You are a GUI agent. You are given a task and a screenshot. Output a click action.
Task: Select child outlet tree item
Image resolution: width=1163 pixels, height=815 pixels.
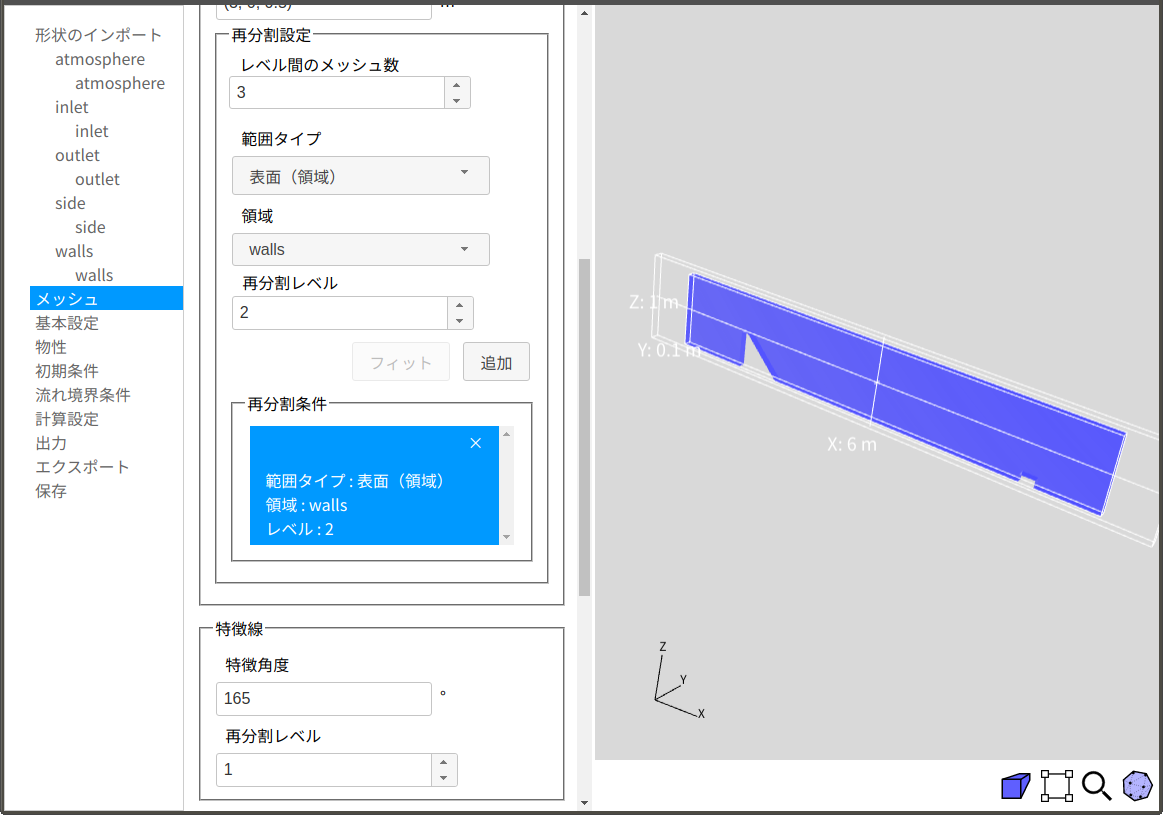pos(97,179)
